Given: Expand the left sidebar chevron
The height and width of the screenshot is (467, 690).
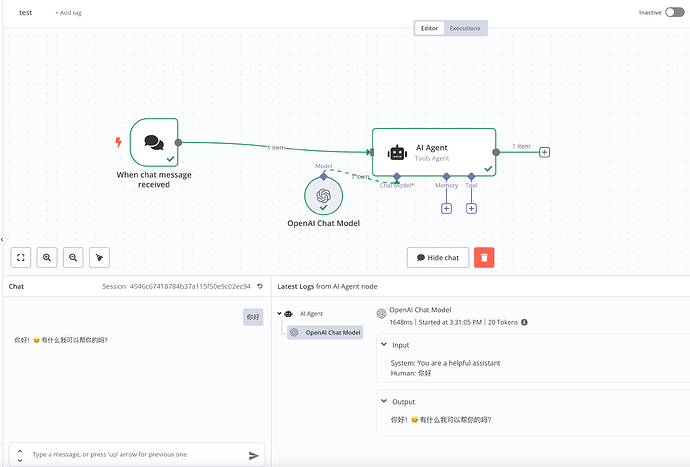Looking at the screenshot, I should pyautogui.click(x=2, y=239).
